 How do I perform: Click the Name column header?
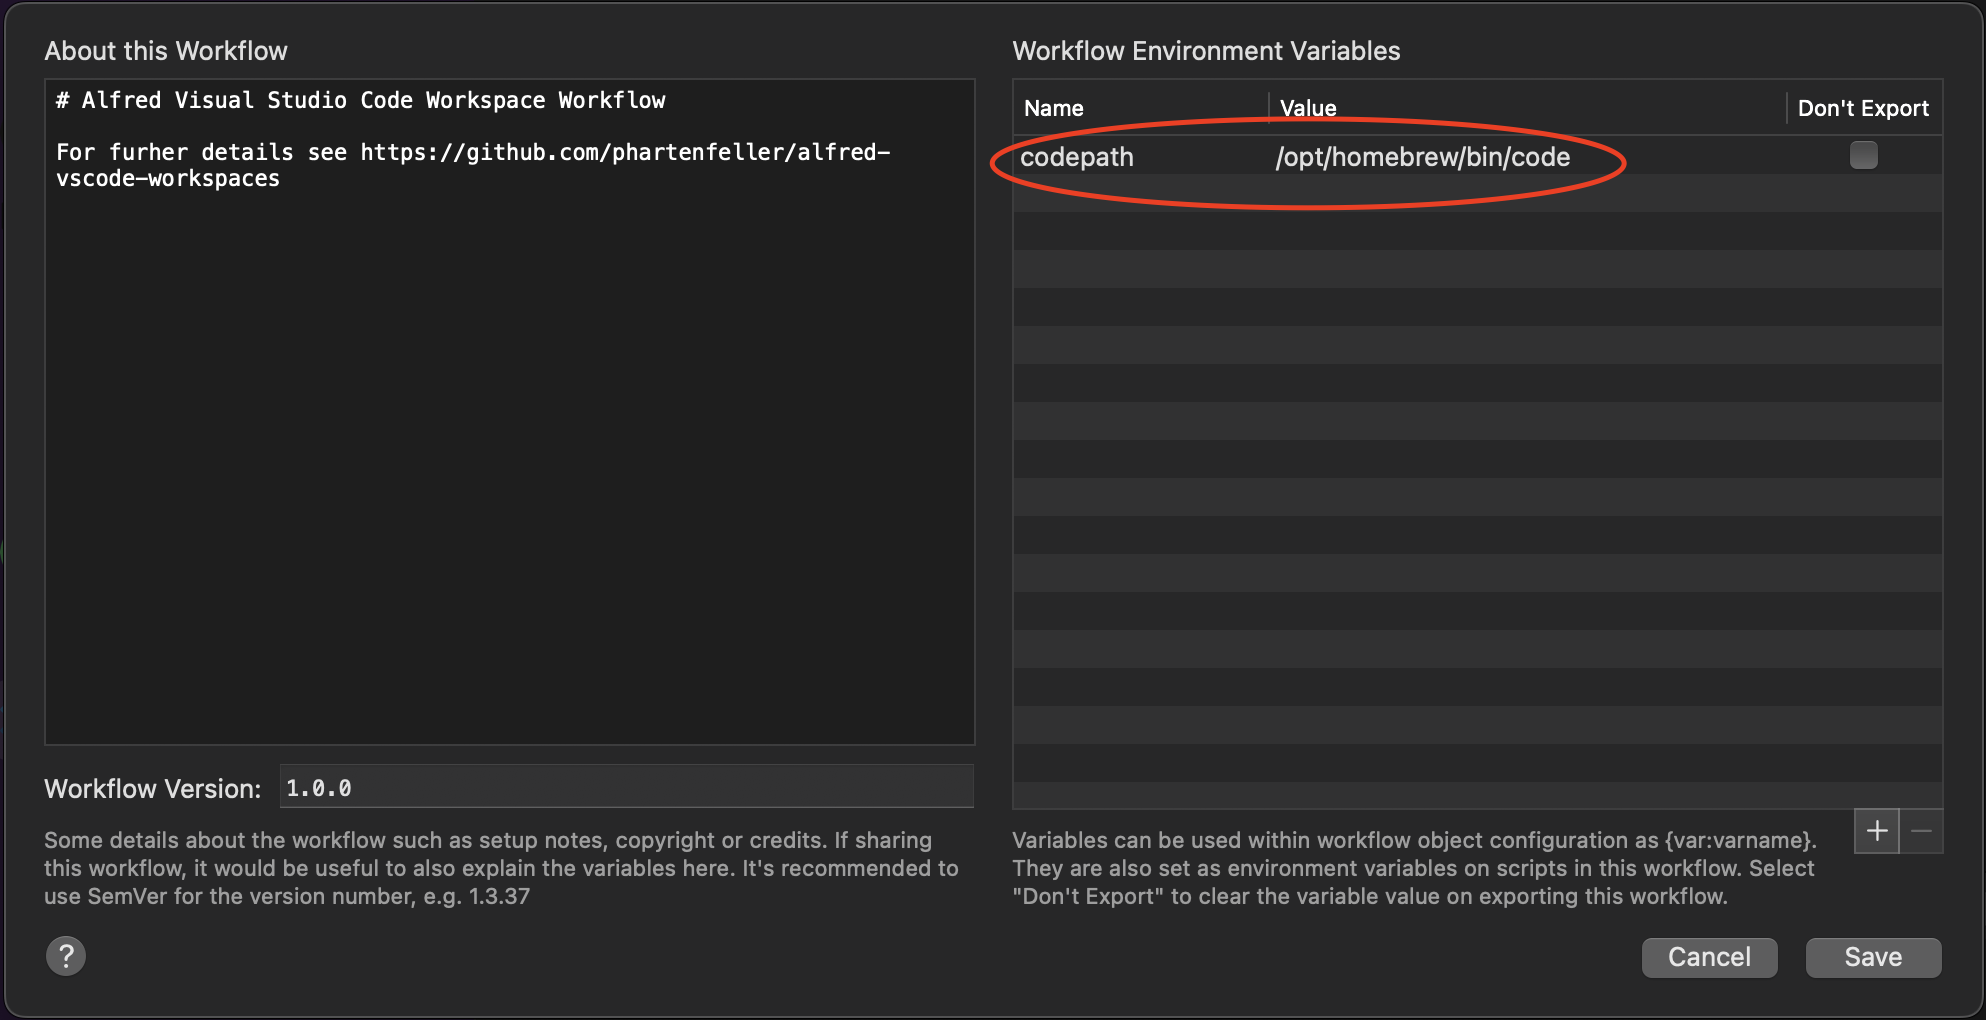pyautogui.click(x=1054, y=108)
